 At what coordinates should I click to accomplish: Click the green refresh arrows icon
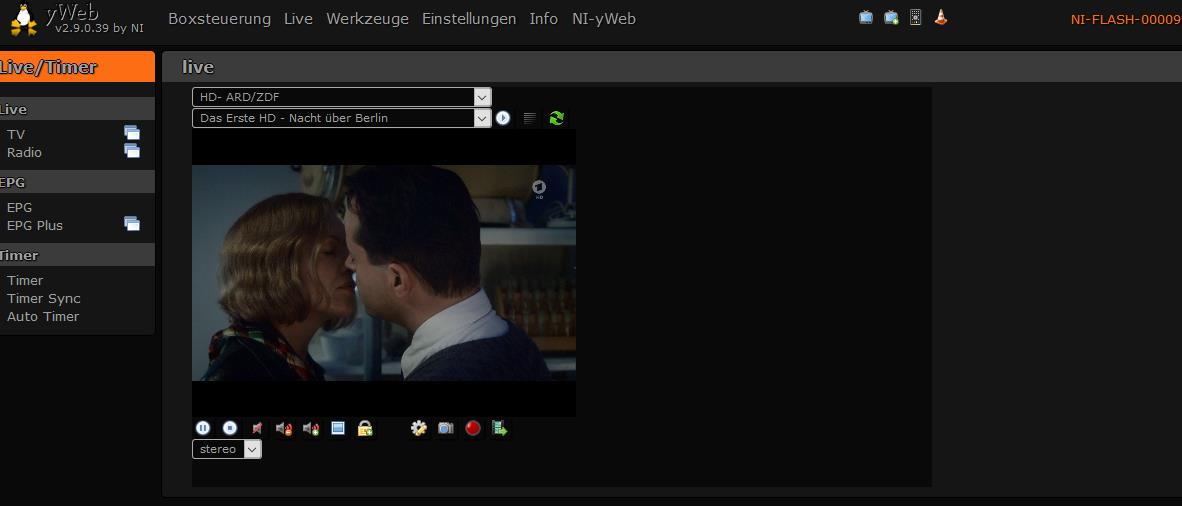[x=557, y=118]
